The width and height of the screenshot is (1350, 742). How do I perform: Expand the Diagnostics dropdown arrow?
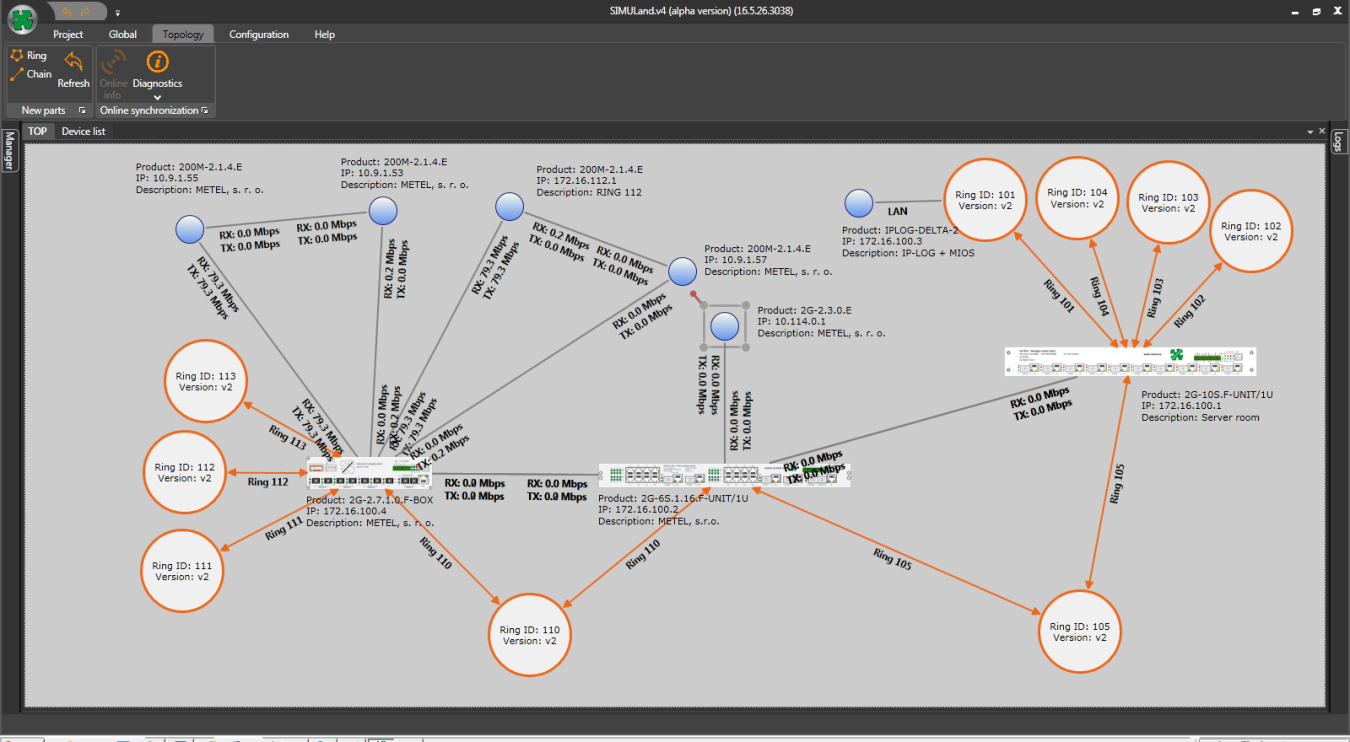point(157,97)
